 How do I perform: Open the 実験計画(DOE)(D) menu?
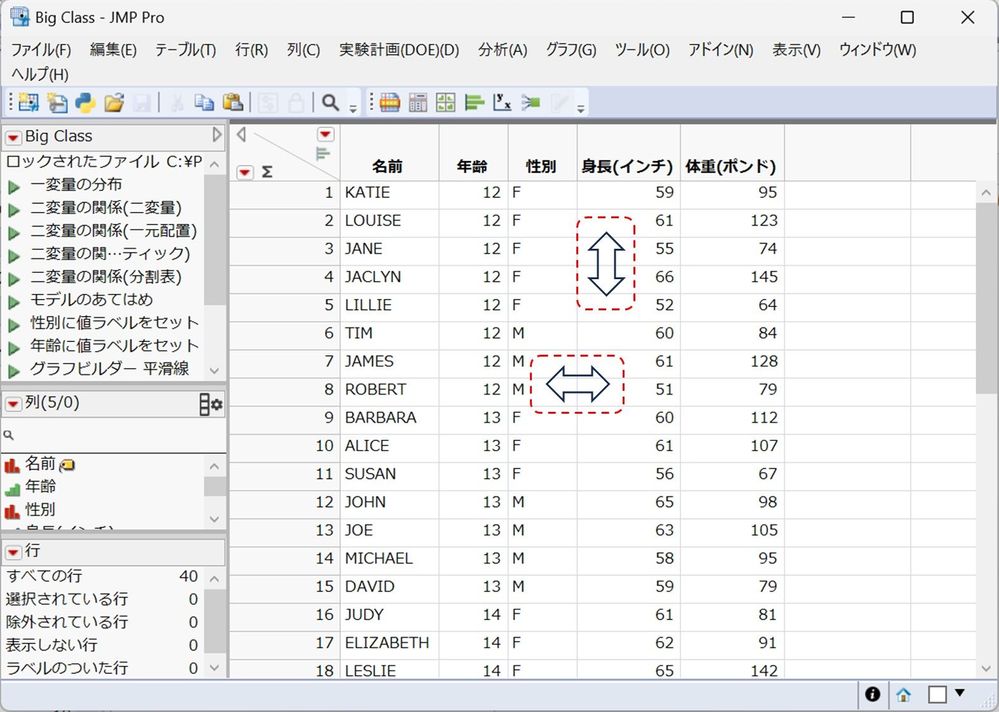click(x=399, y=50)
